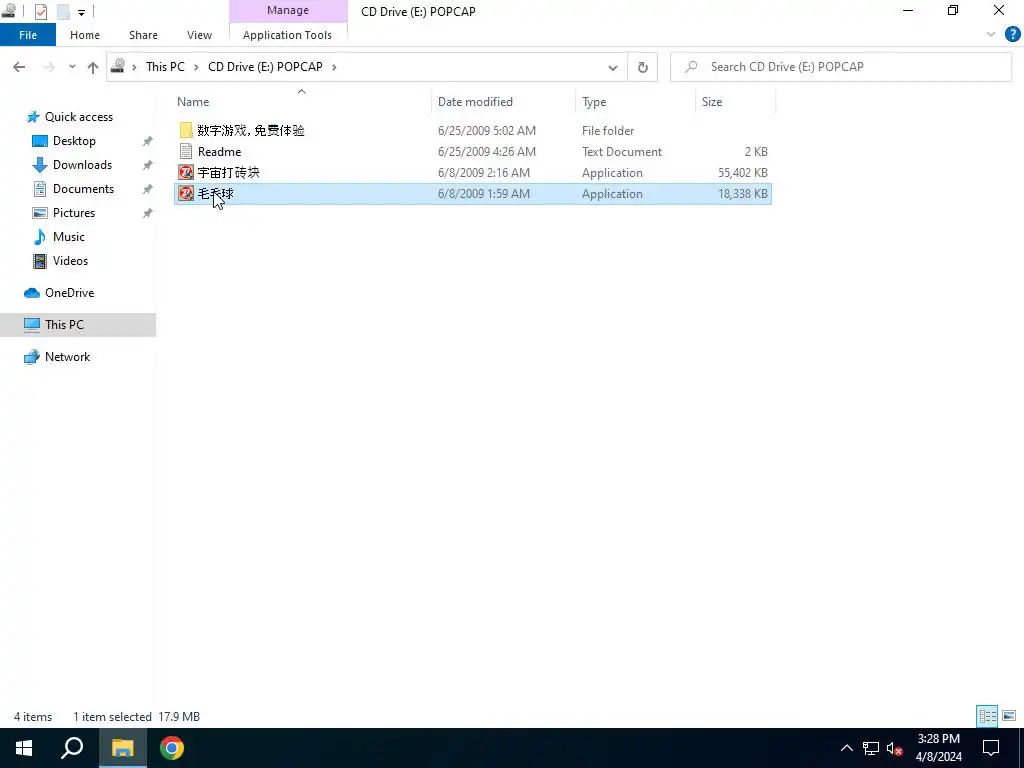Click the 宇宙打砖块 application icon
Viewport: 1024px width, 768px height.
[x=186, y=172]
